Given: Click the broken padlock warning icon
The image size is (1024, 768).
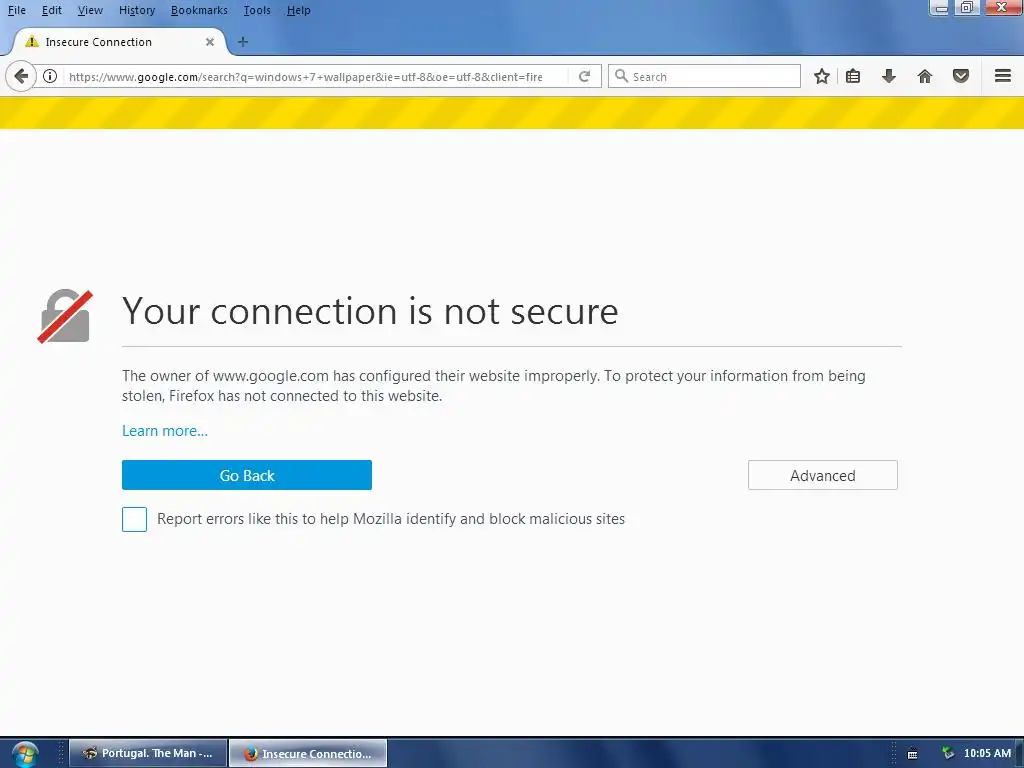Looking at the screenshot, I should pyautogui.click(x=65, y=316).
